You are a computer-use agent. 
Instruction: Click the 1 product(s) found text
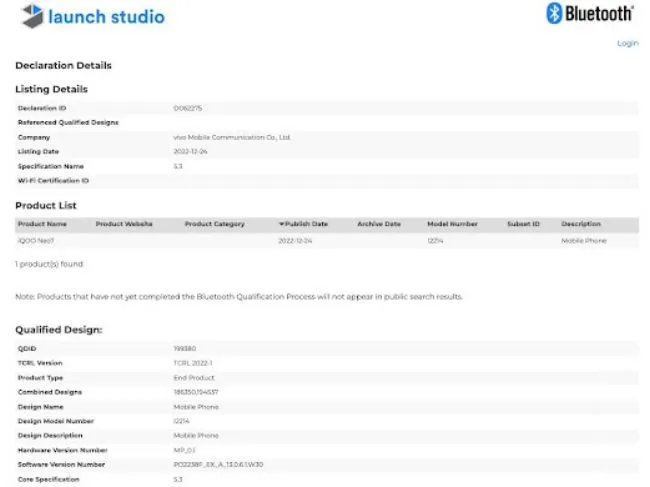pyautogui.click(x=49, y=264)
